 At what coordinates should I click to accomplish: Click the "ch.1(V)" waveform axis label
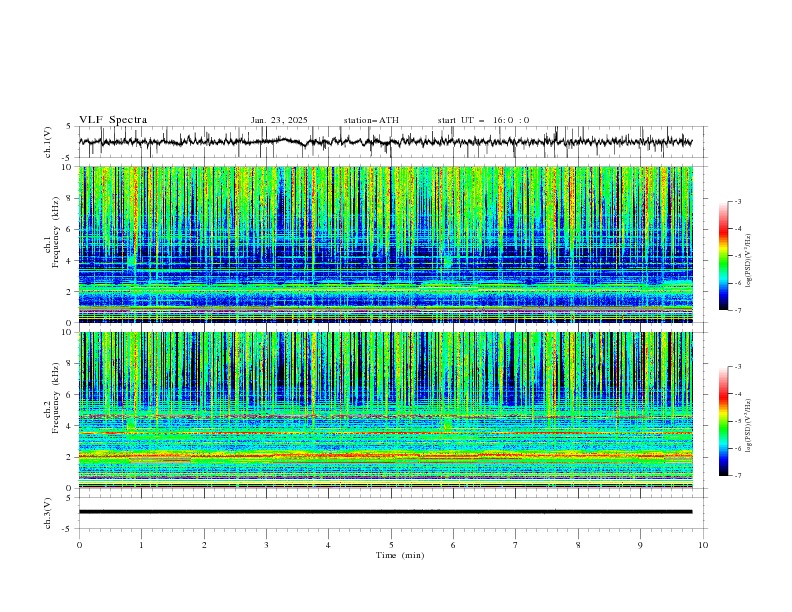(x=48, y=142)
